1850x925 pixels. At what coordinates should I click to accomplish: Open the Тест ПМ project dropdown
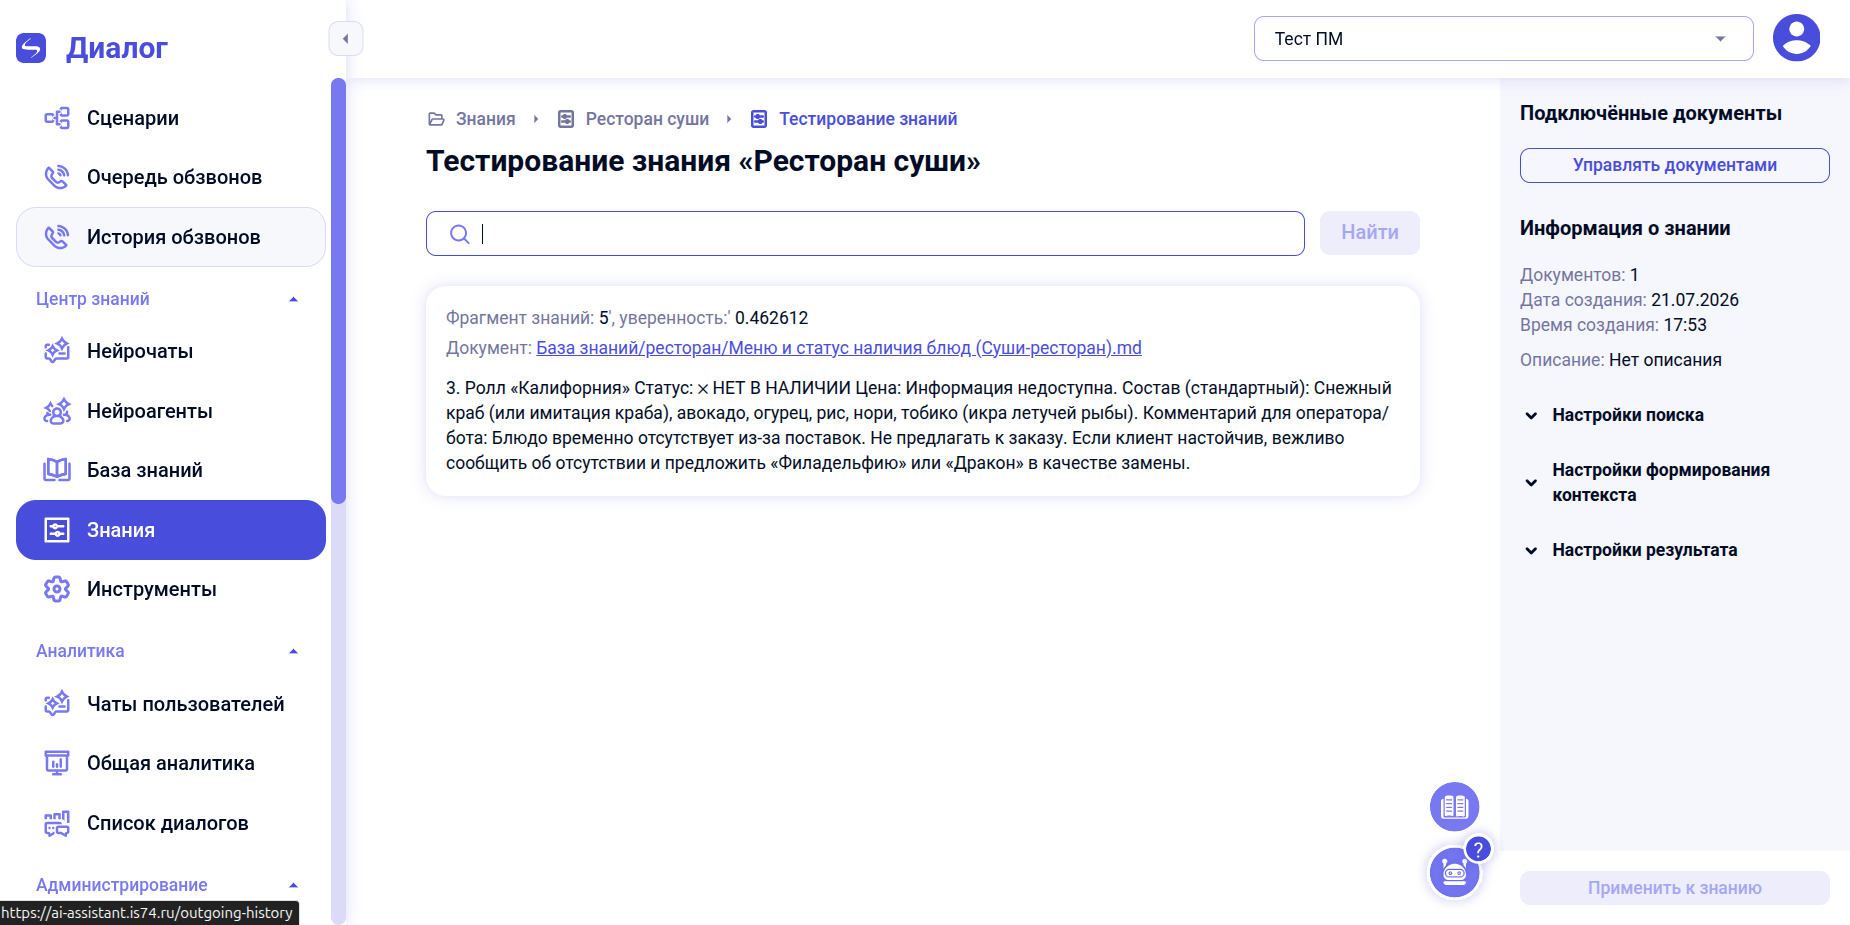coord(1503,39)
